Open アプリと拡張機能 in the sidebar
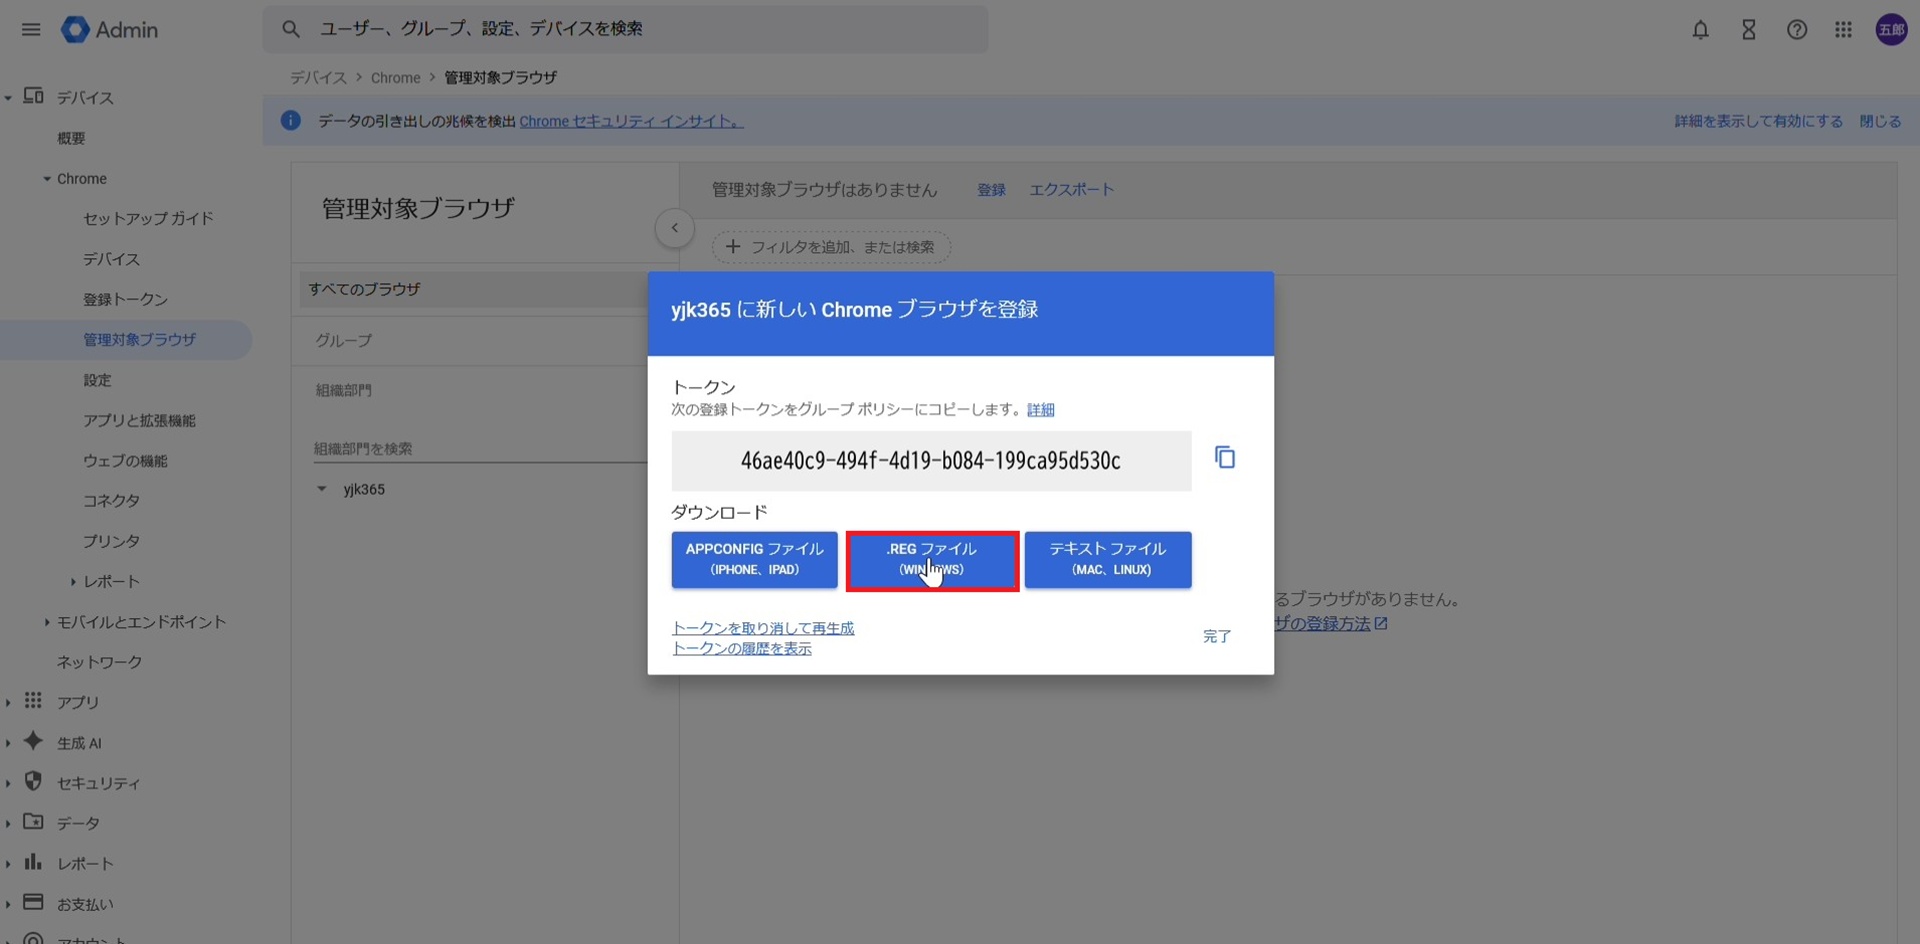This screenshot has height=944, width=1920. [139, 420]
